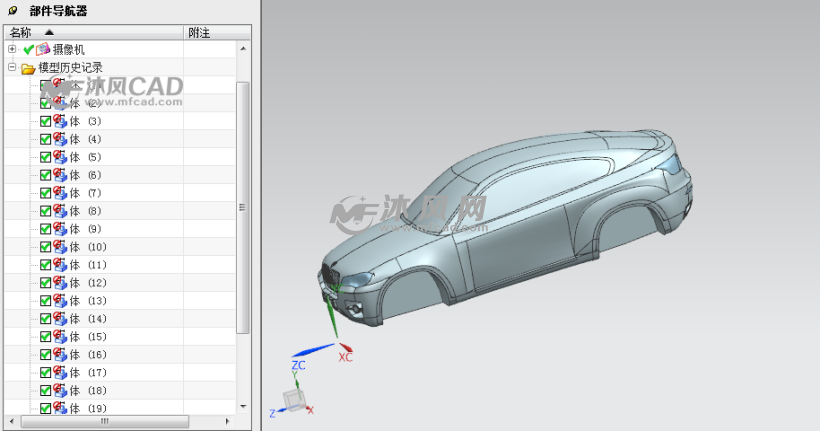This screenshot has width=820, height=431.
Task: Select the text 体 (5)
Action: pyautogui.click(x=85, y=157)
